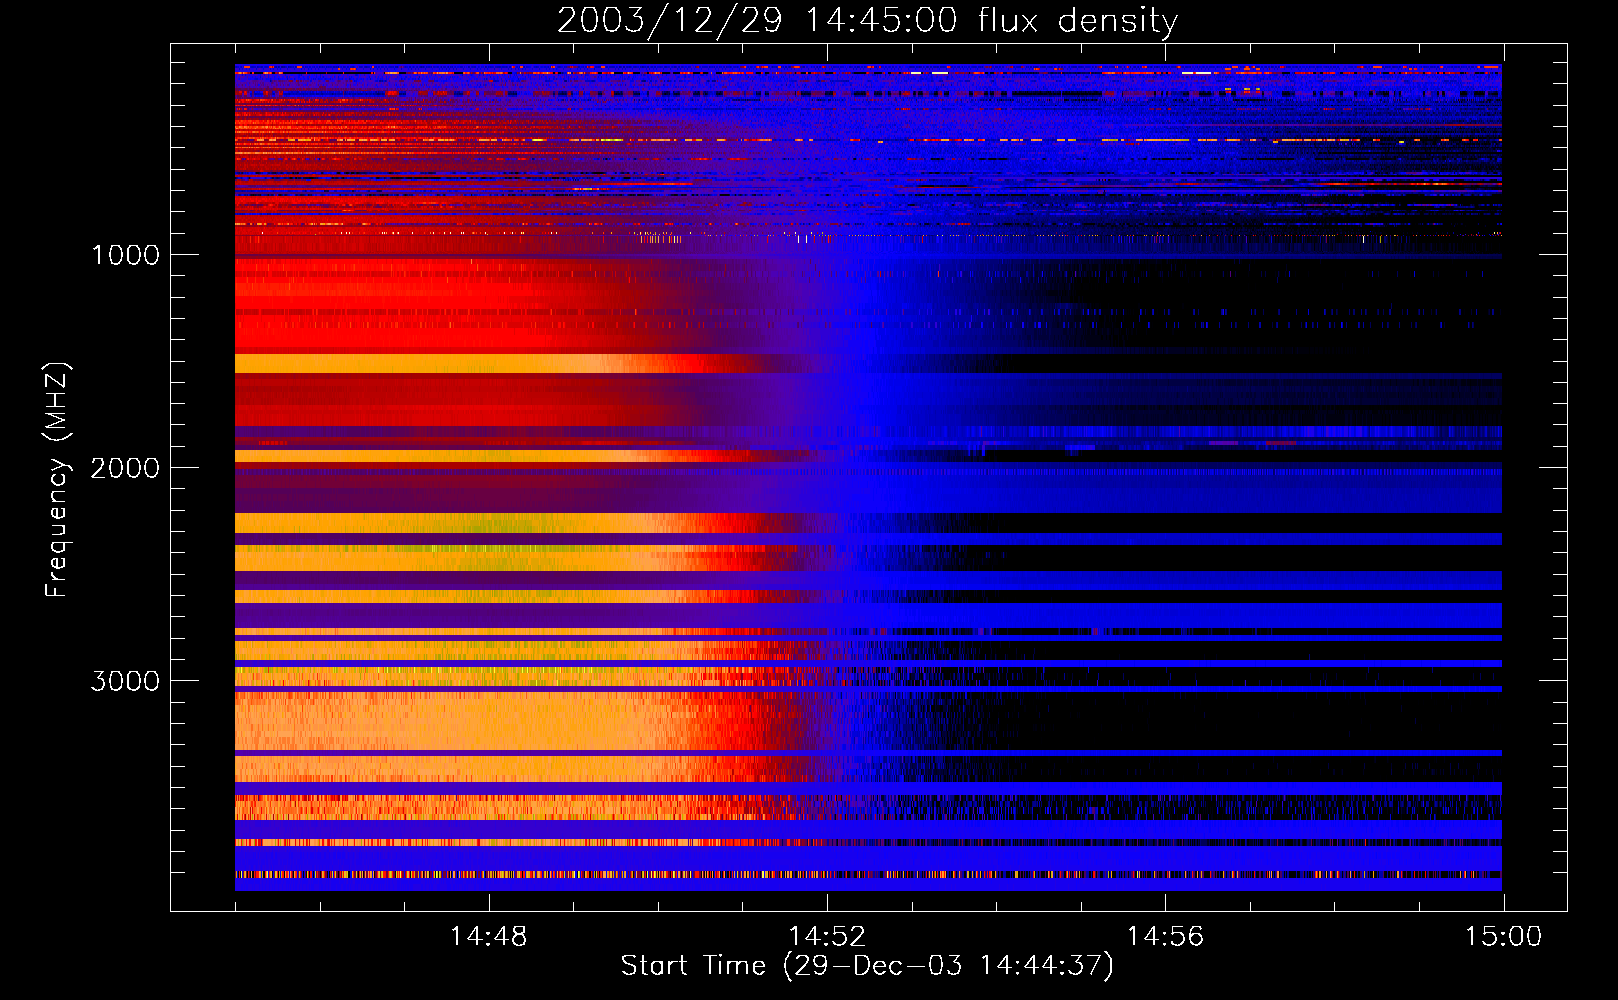Click the "Start Time (29-Dec-03 14:44:37)" axis label
This screenshot has width=1618, height=1000.
867,966
